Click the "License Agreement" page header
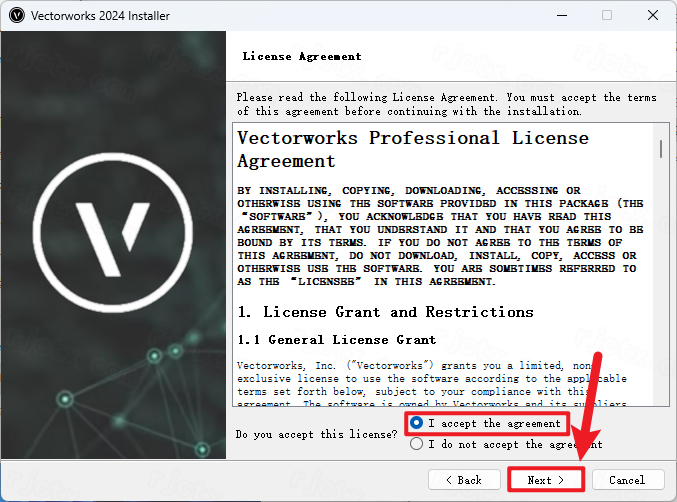The width and height of the screenshot is (677, 502). 302,57
